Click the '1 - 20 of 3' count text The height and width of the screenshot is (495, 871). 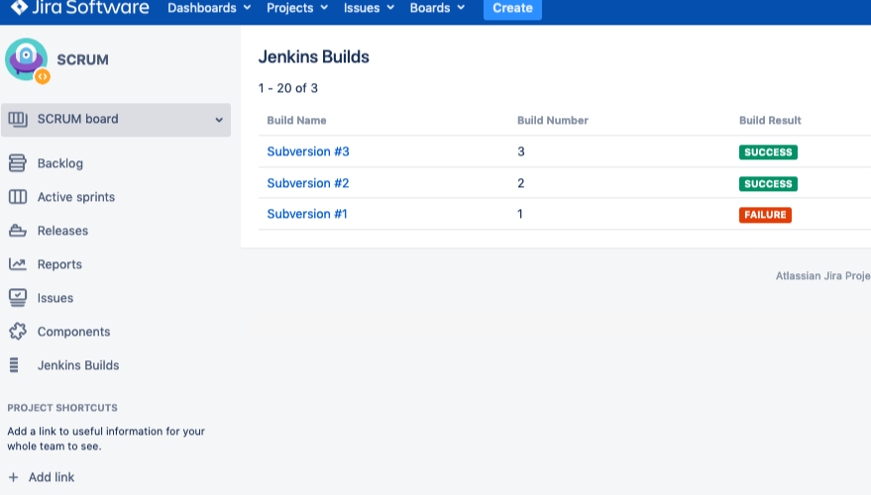click(x=288, y=88)
